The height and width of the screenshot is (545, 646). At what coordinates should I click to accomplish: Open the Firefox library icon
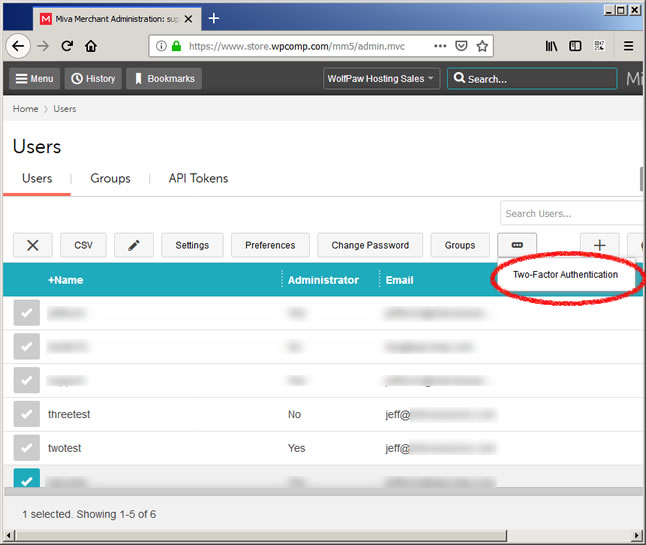point(552,46)
